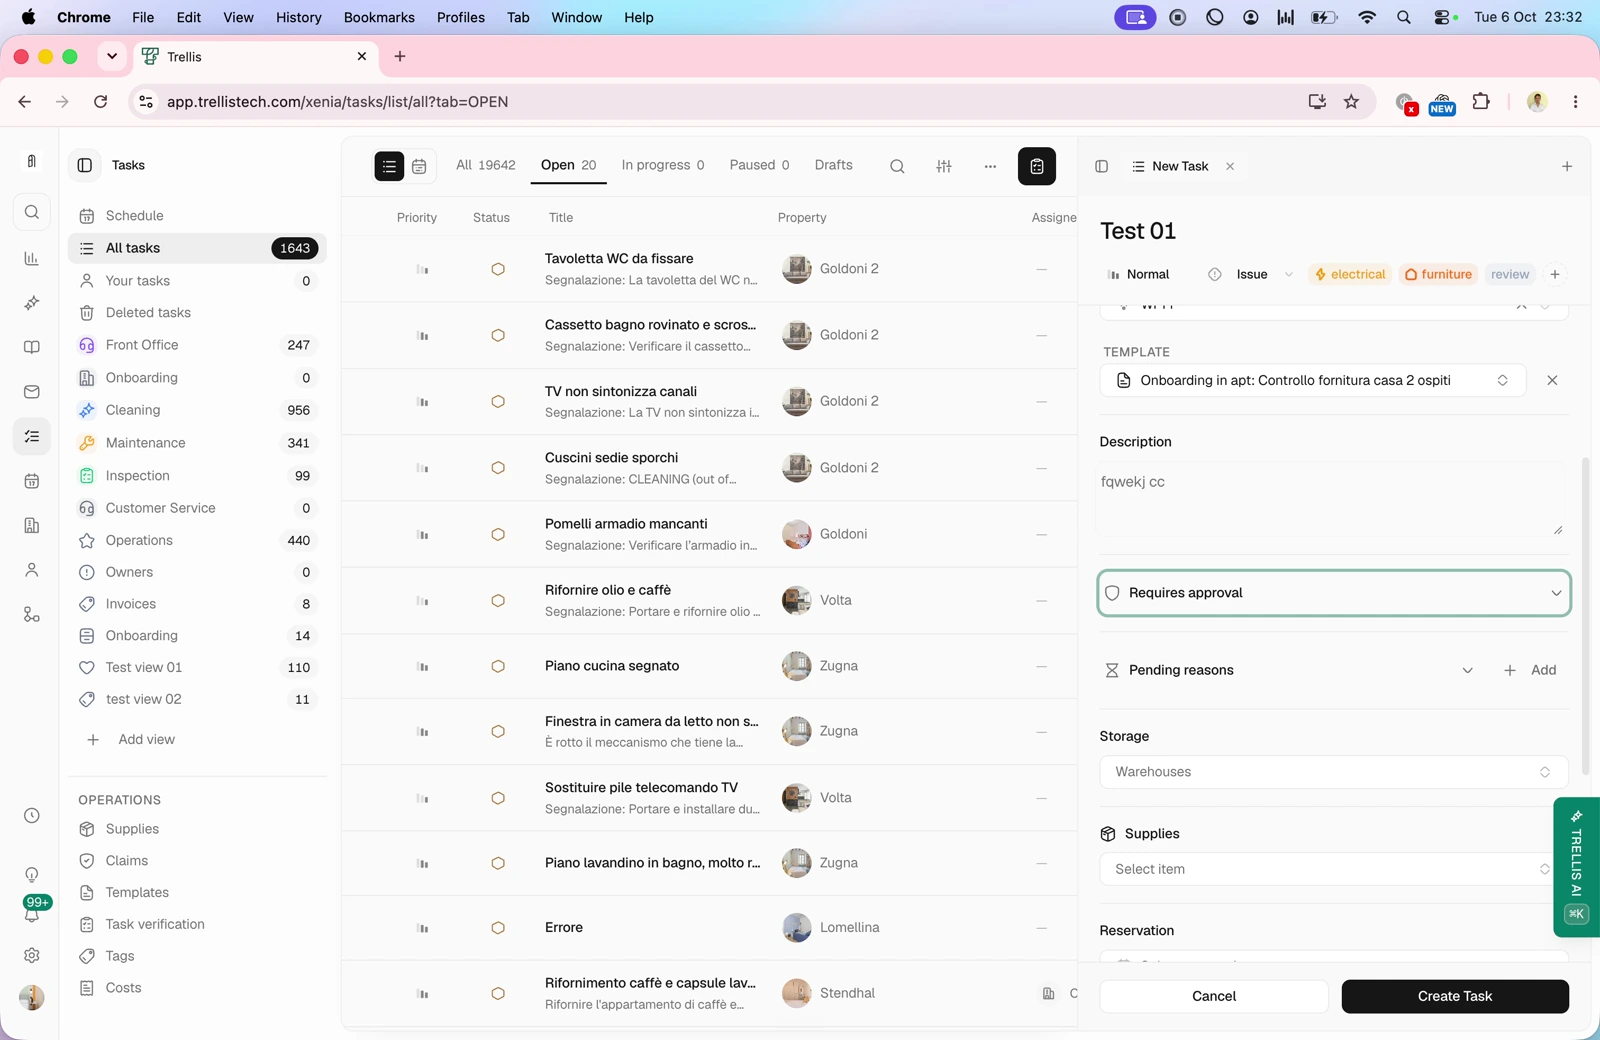Open settings gear in left rail
This screenshot has width=1600, height=1040.
32,955
